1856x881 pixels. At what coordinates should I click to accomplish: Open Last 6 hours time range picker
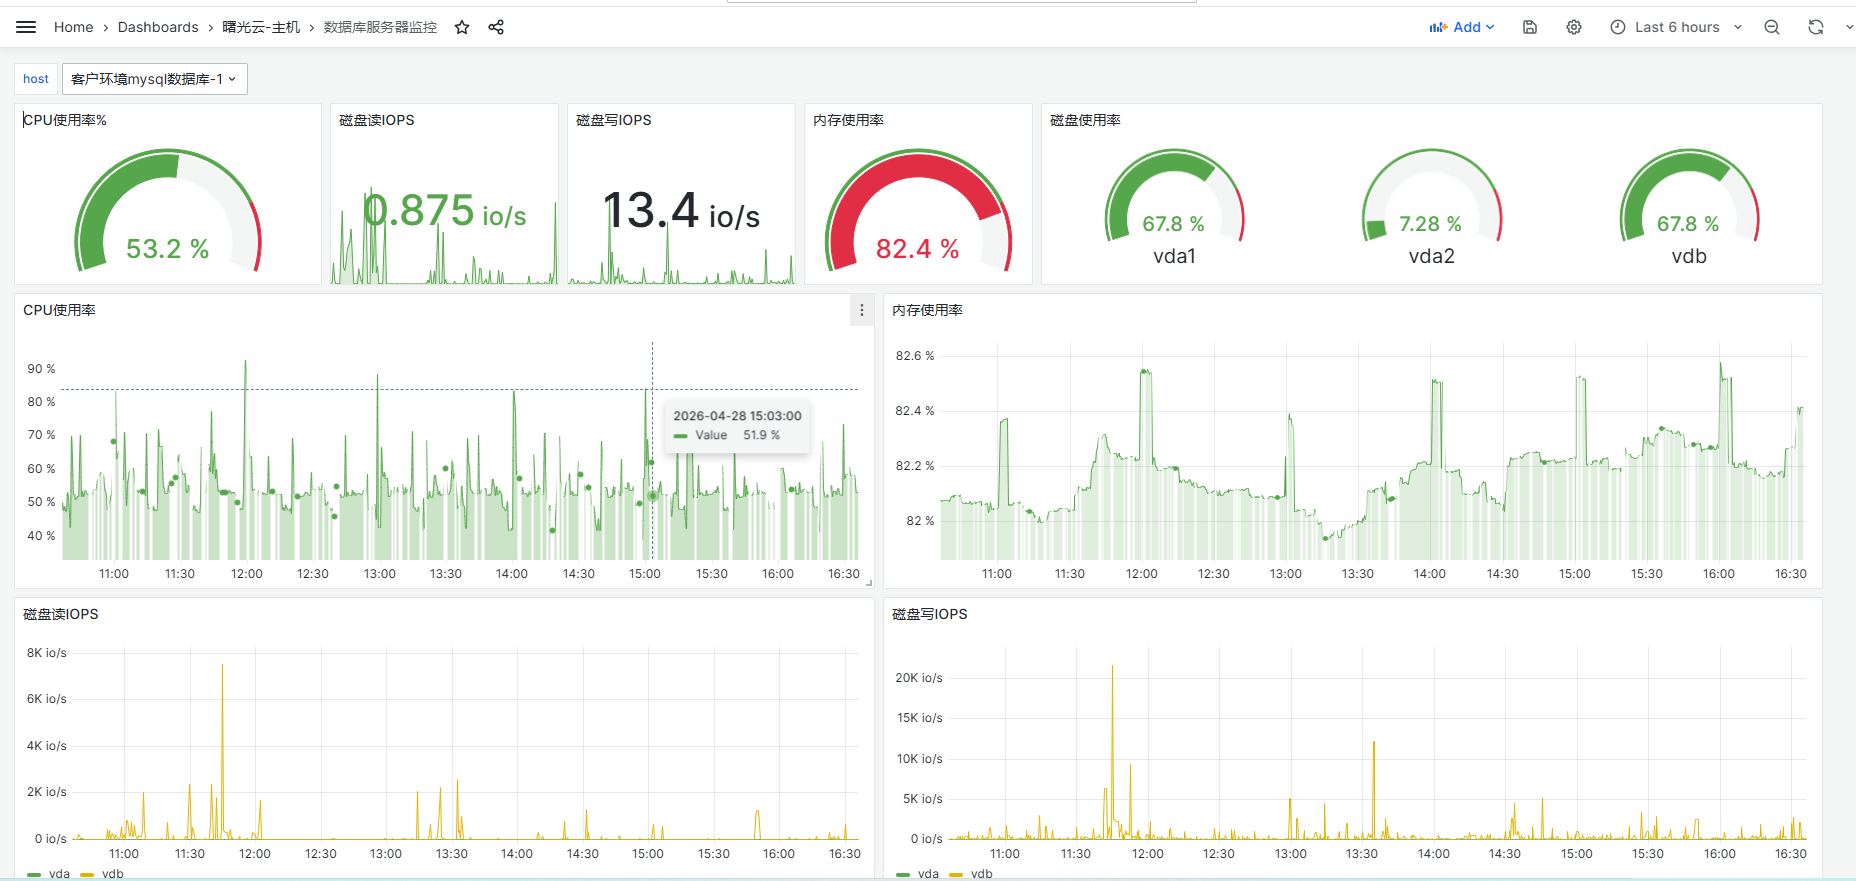pyautogui.click(x=1676, y=27)
